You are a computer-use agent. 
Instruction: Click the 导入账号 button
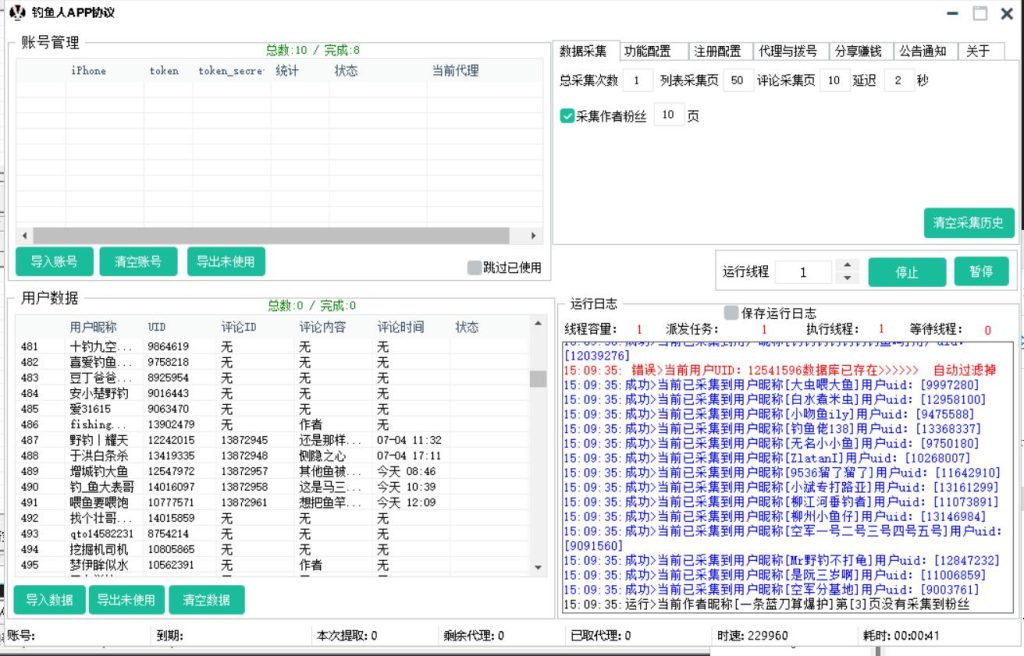tap(54, 262)
